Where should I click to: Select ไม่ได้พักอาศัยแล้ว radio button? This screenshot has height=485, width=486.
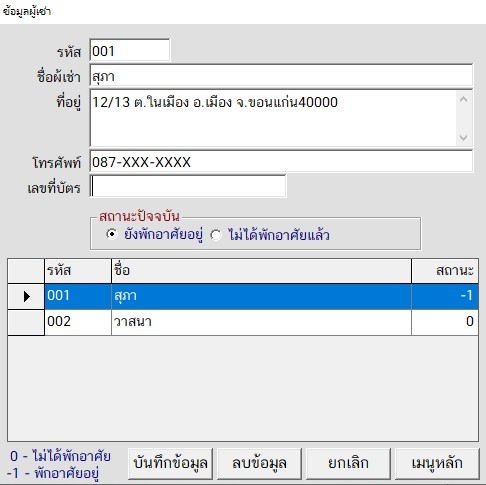coord(216,235)
